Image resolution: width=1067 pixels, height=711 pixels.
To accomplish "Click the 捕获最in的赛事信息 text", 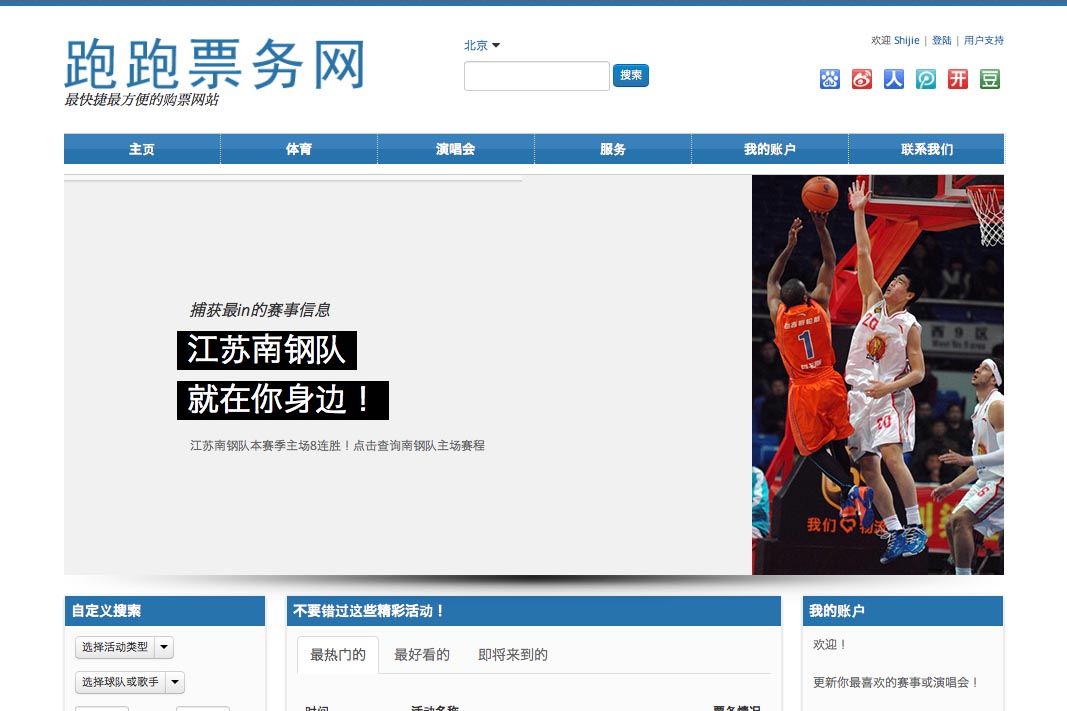I will pos(260,310).
